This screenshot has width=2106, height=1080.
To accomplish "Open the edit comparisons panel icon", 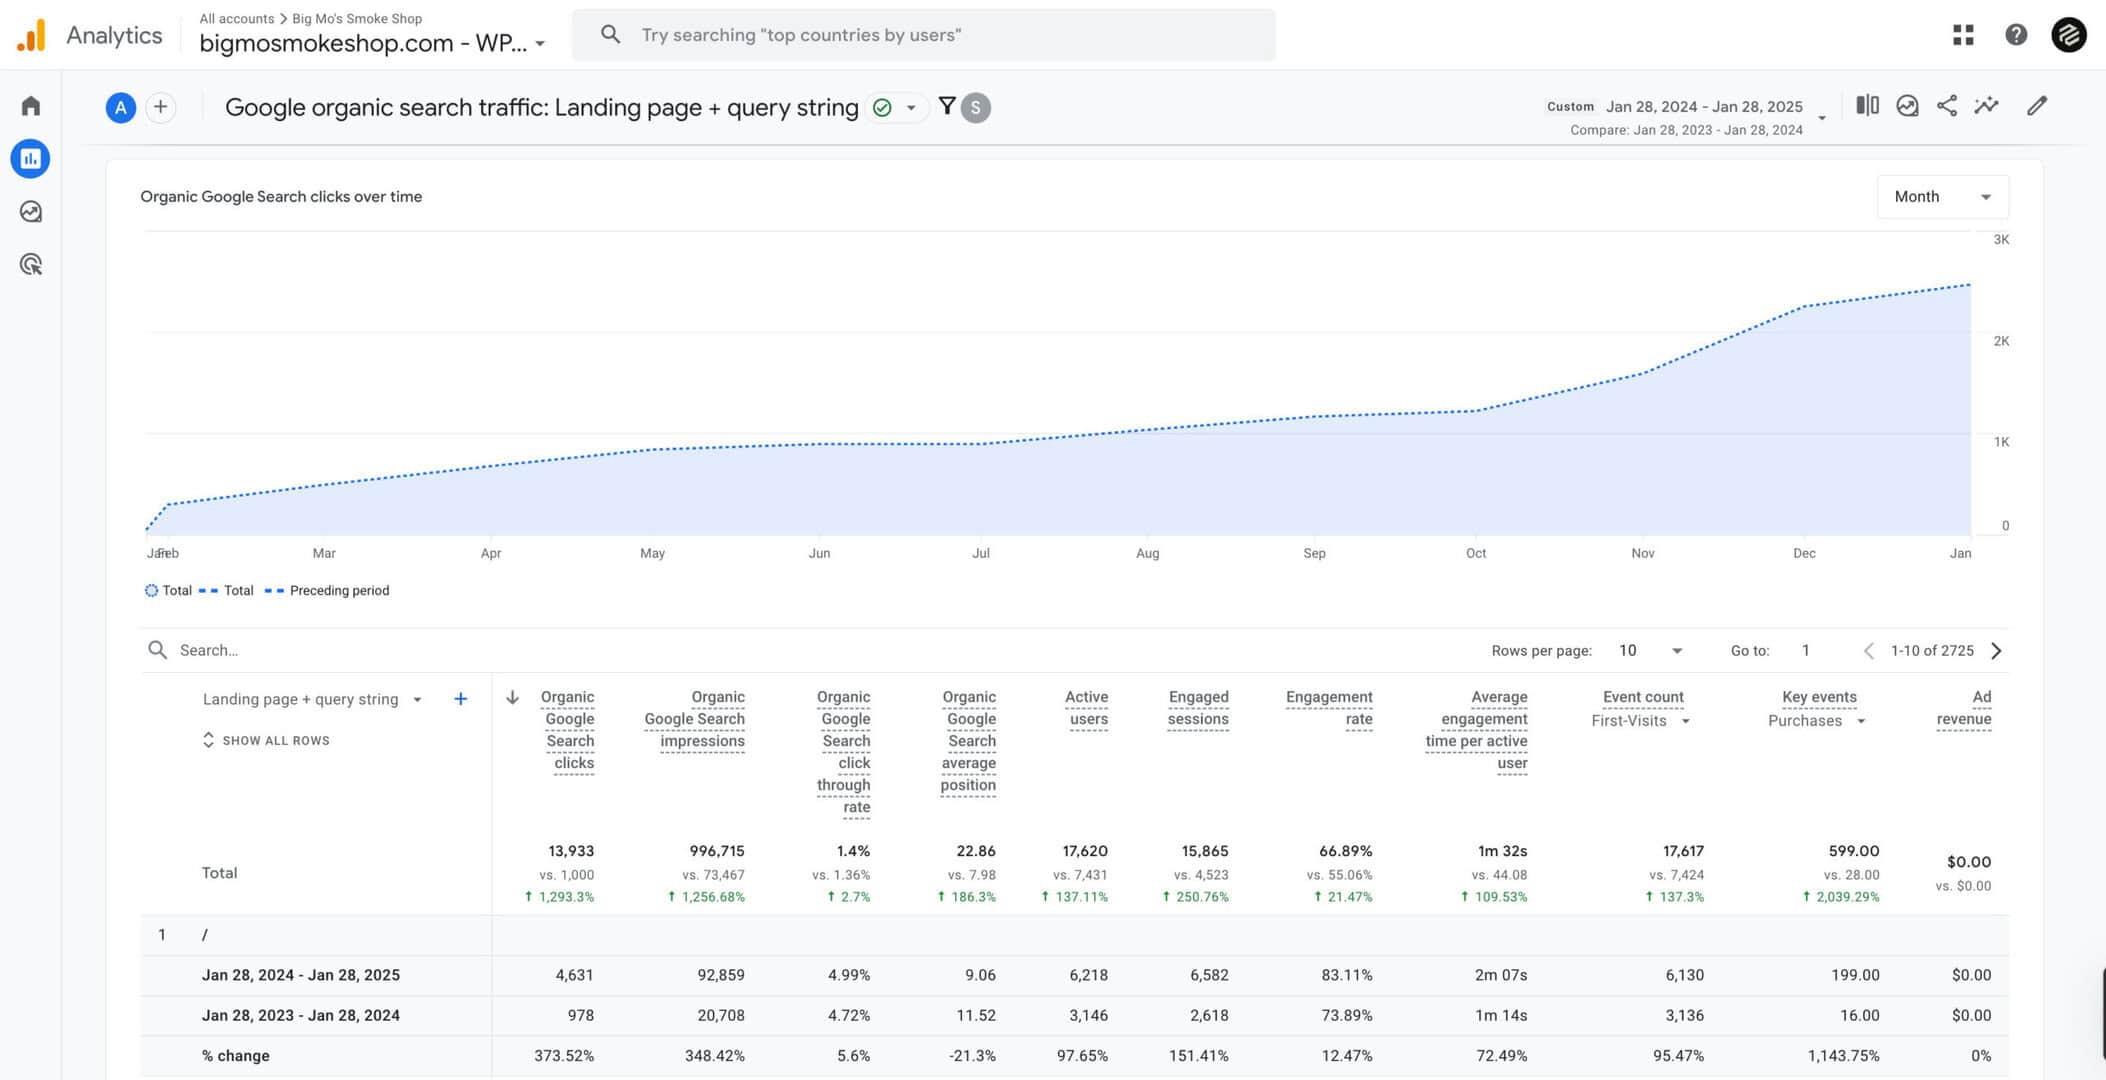I will (1866, 105).
